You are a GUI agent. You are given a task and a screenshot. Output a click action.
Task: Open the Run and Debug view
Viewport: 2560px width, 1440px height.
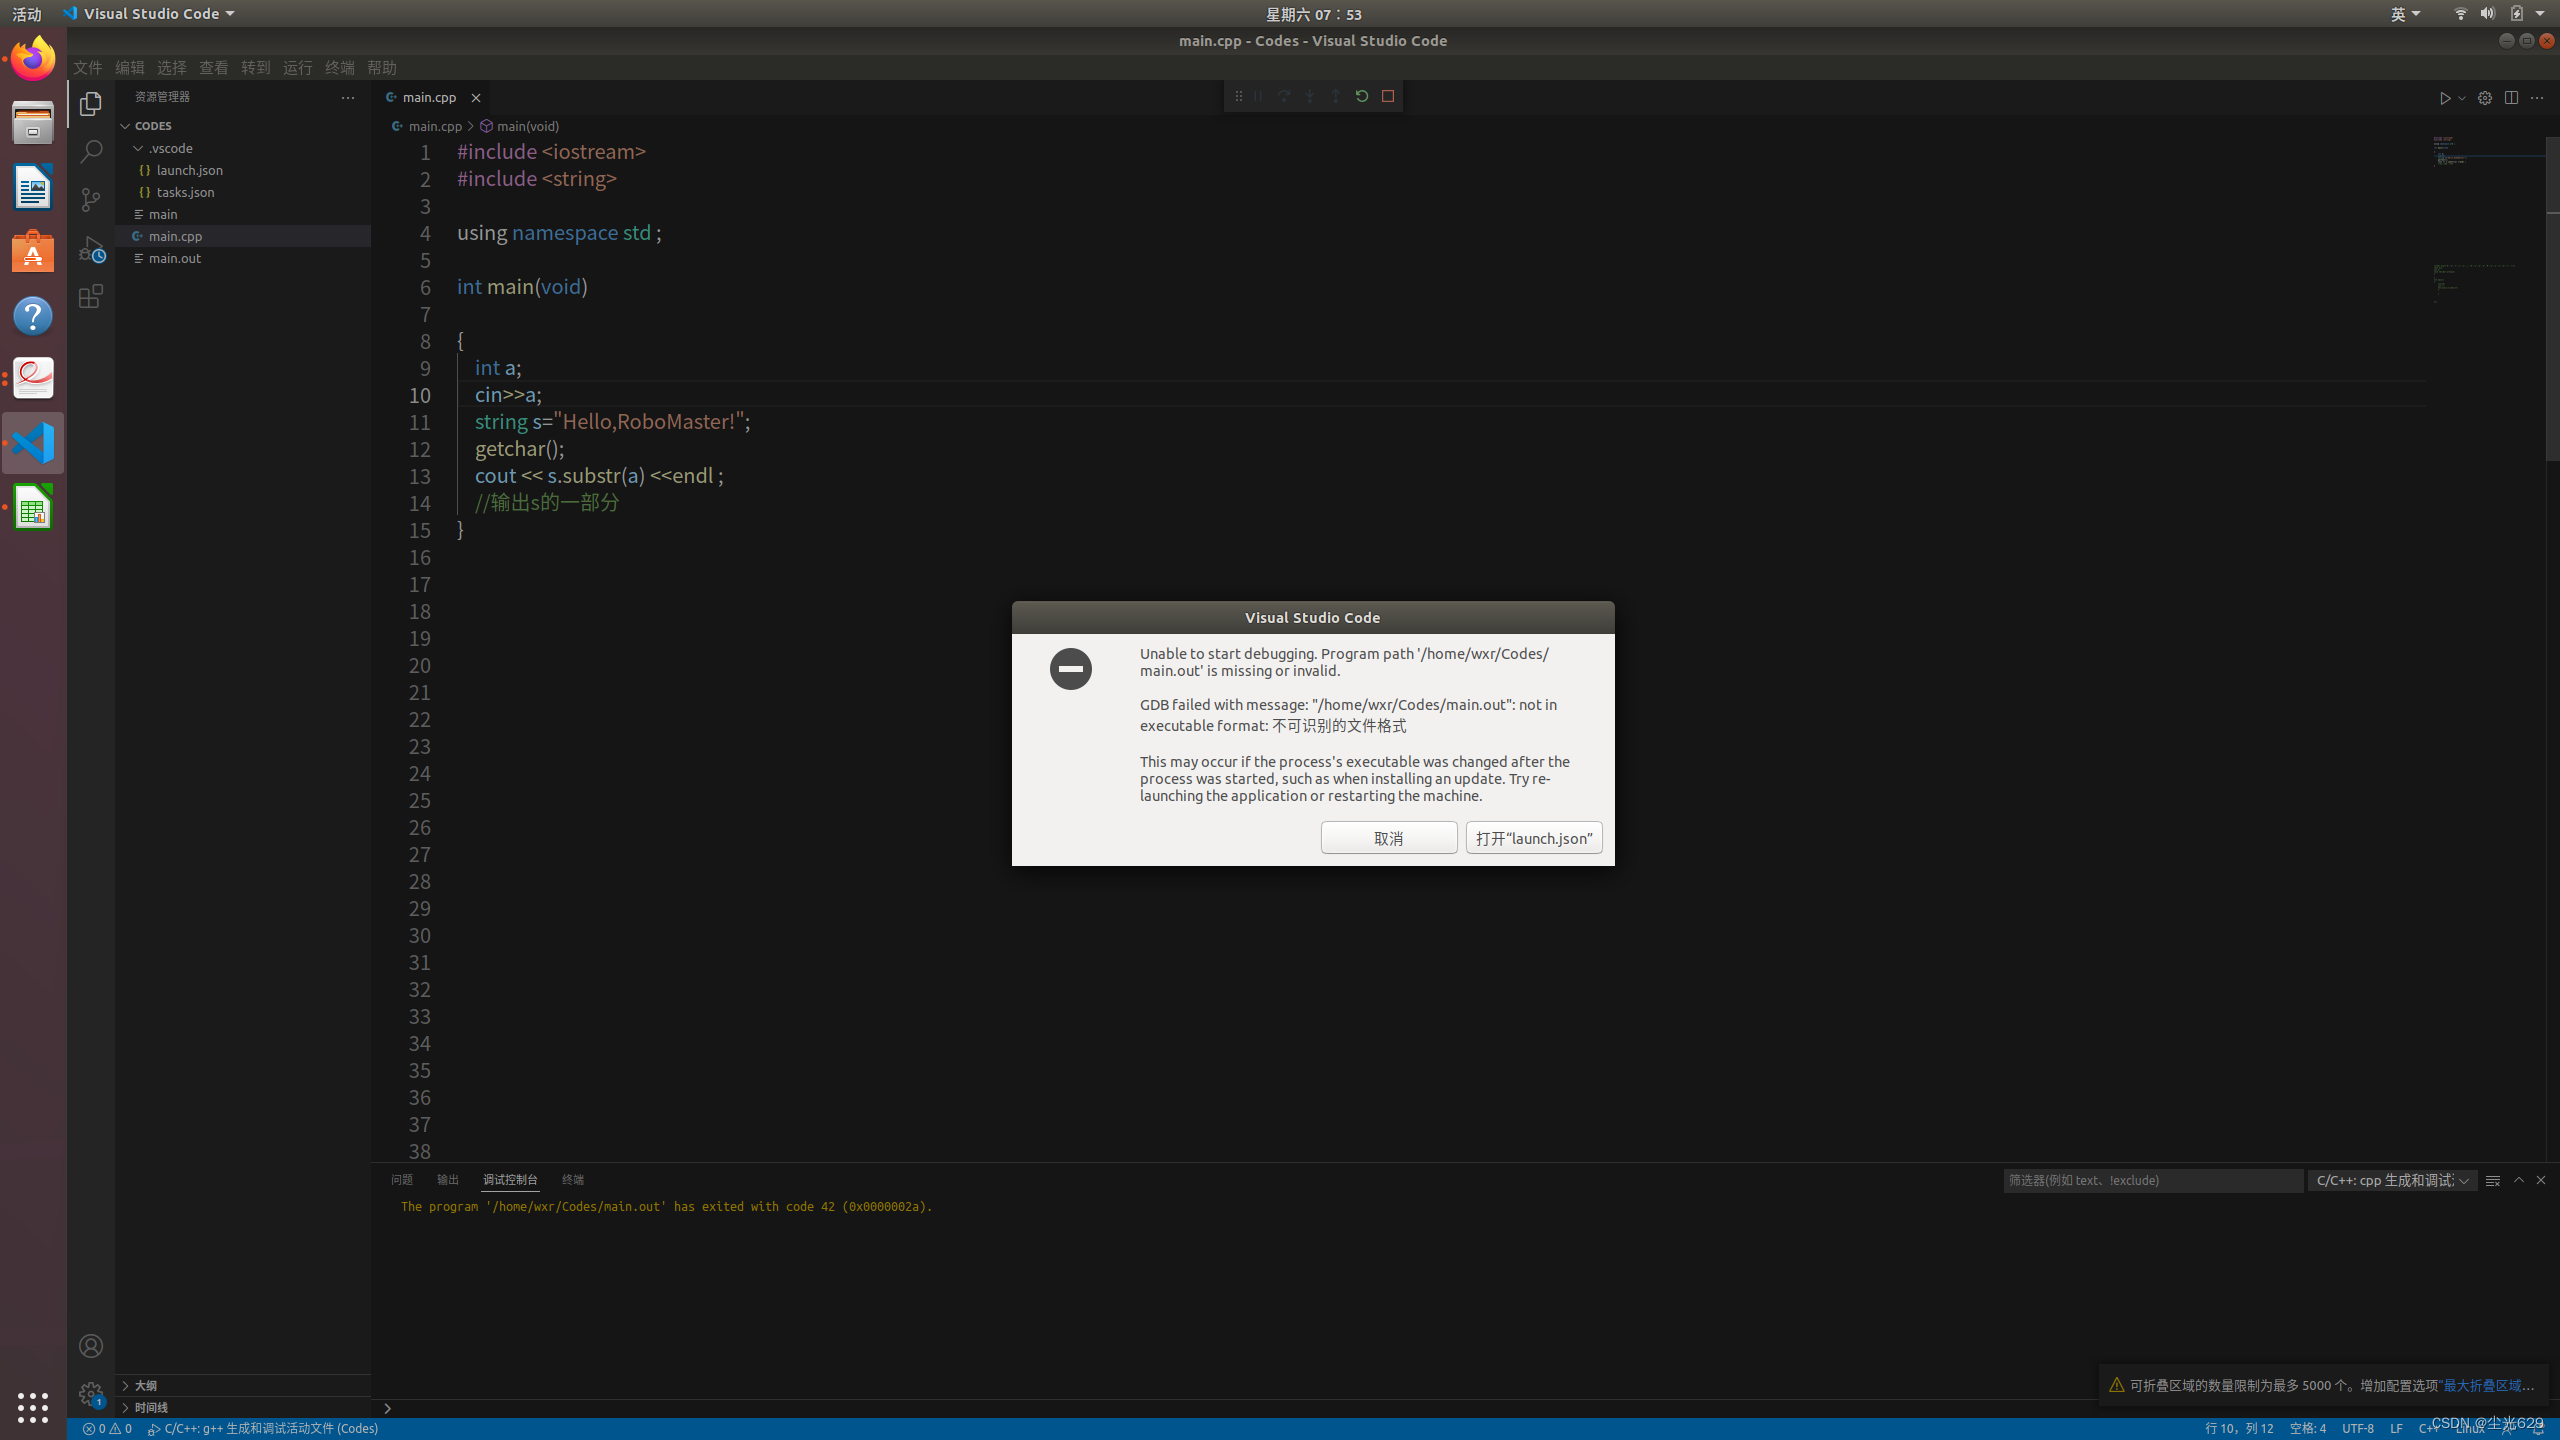[91, 248]
